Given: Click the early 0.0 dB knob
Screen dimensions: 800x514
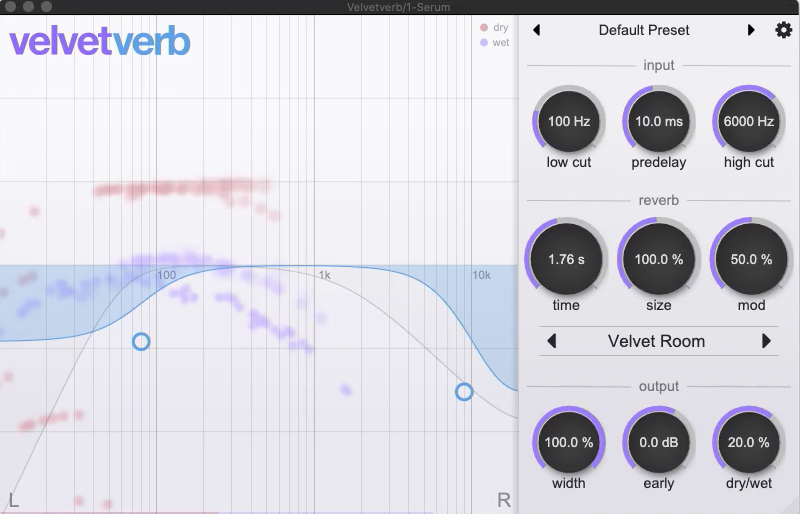Looking at the screenshot, I should (659, 442).
